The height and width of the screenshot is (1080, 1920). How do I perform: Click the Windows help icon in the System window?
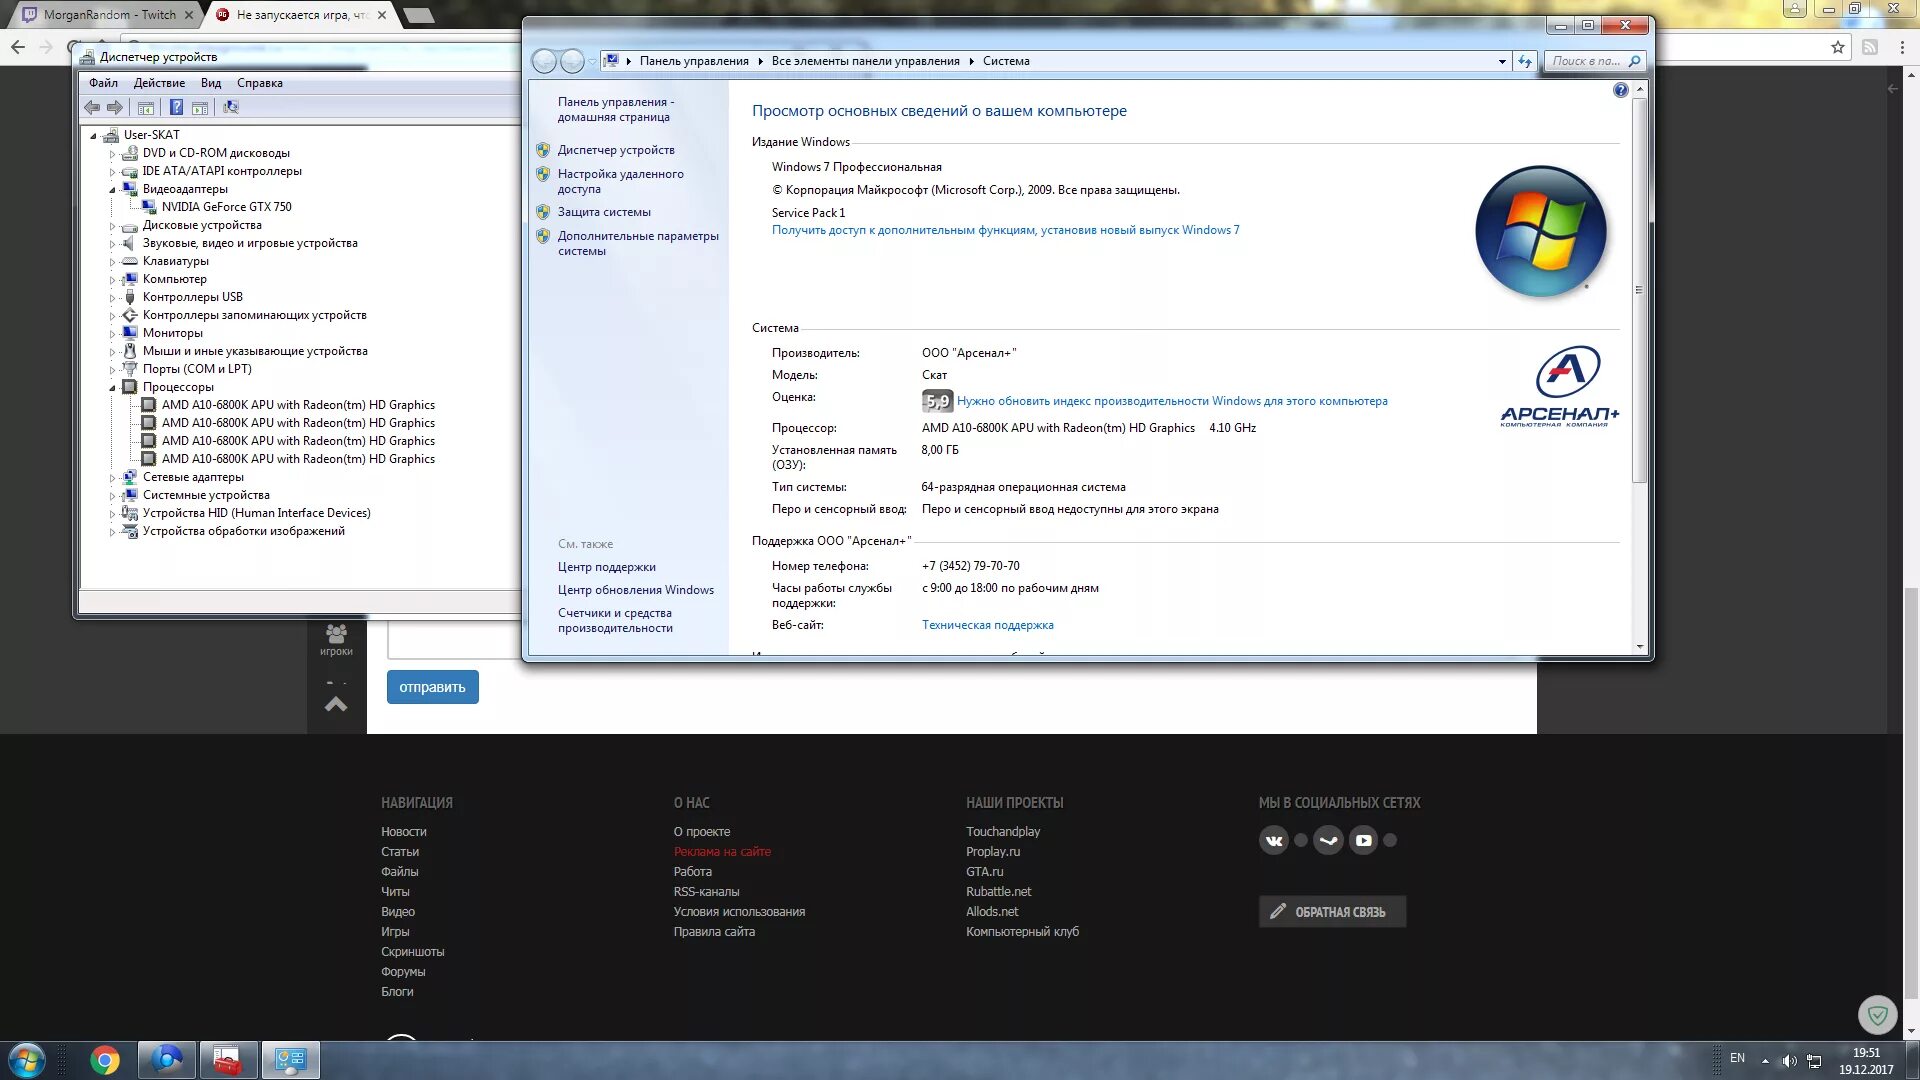coord(1620,90)
